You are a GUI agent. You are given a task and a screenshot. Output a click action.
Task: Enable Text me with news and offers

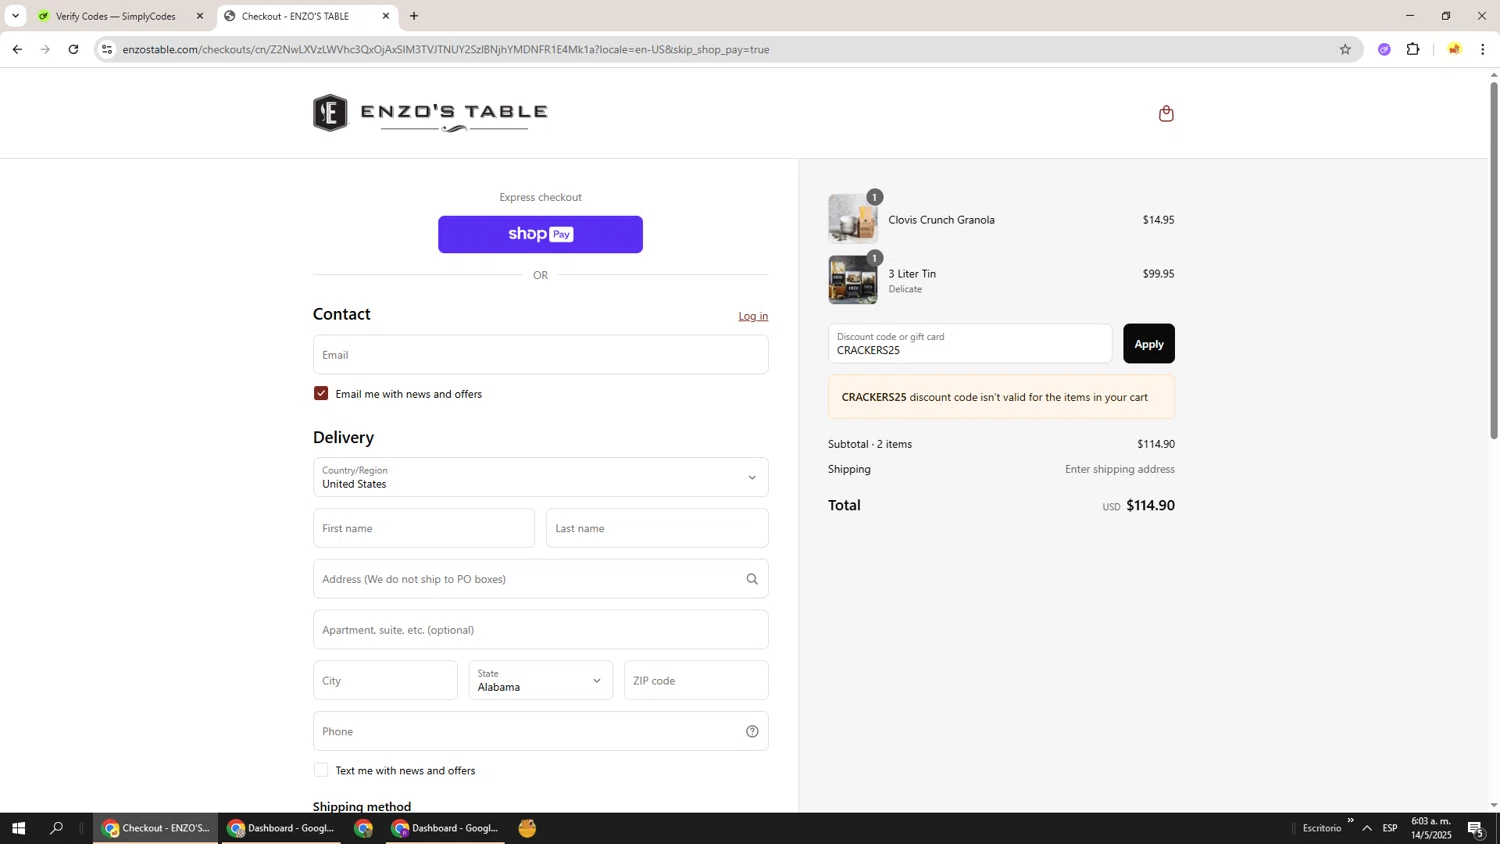coord(321,770)
